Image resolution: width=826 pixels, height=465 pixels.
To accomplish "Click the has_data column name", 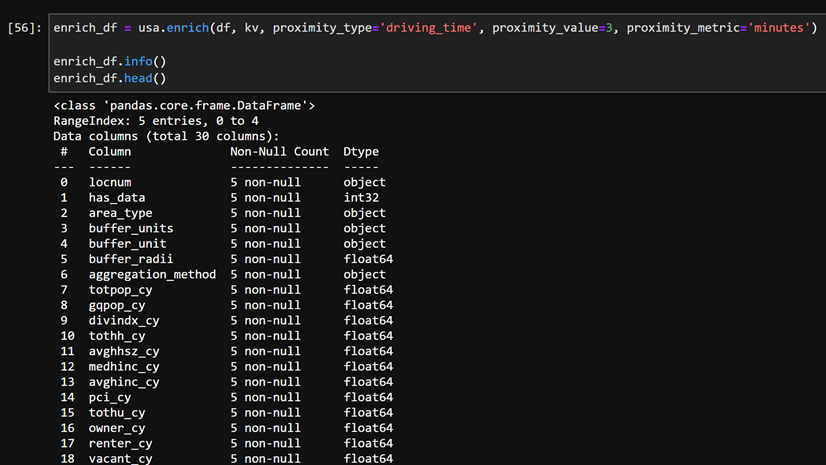I will click(x=117, y=198).
